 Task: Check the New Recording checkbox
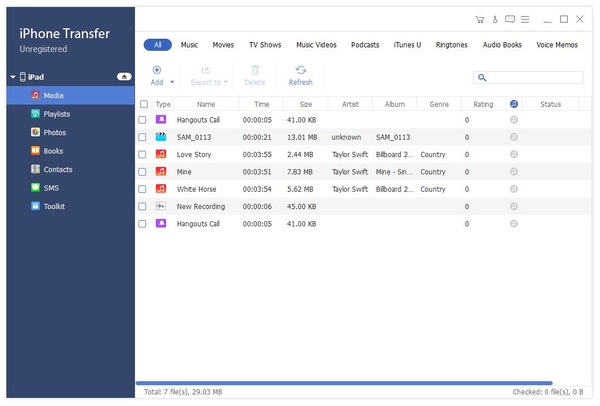coord(142,206)
